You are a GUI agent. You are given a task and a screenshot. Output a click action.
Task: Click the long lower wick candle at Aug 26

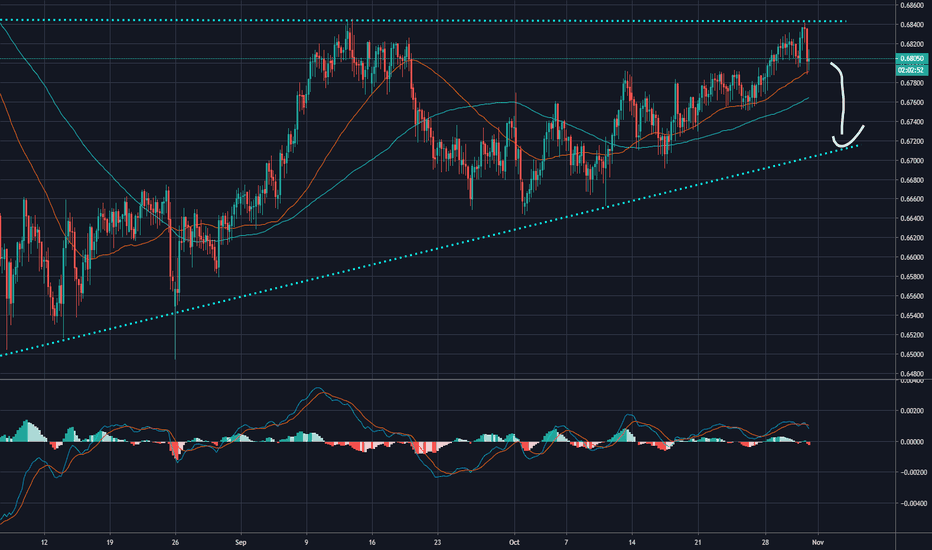click(175, 324)
